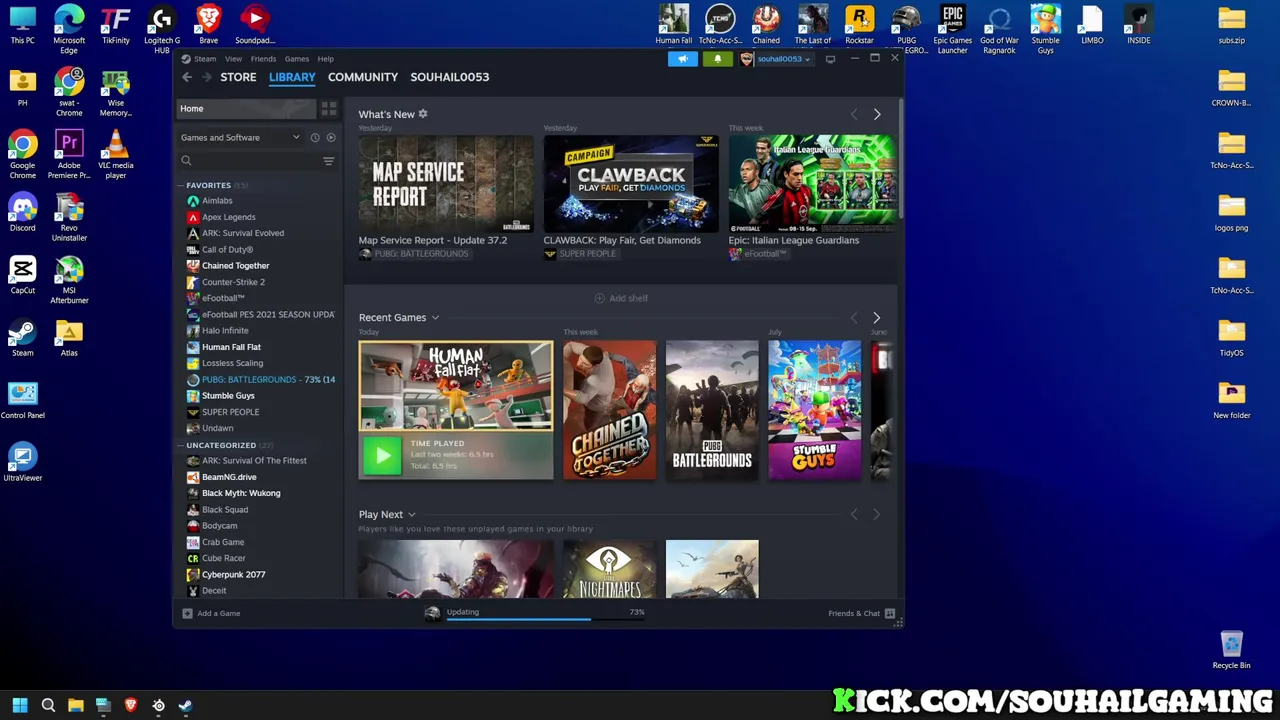Open the Friends menu
This screenshot has width=1280, height=720.
pyautogui.click(x=263, y=59)
